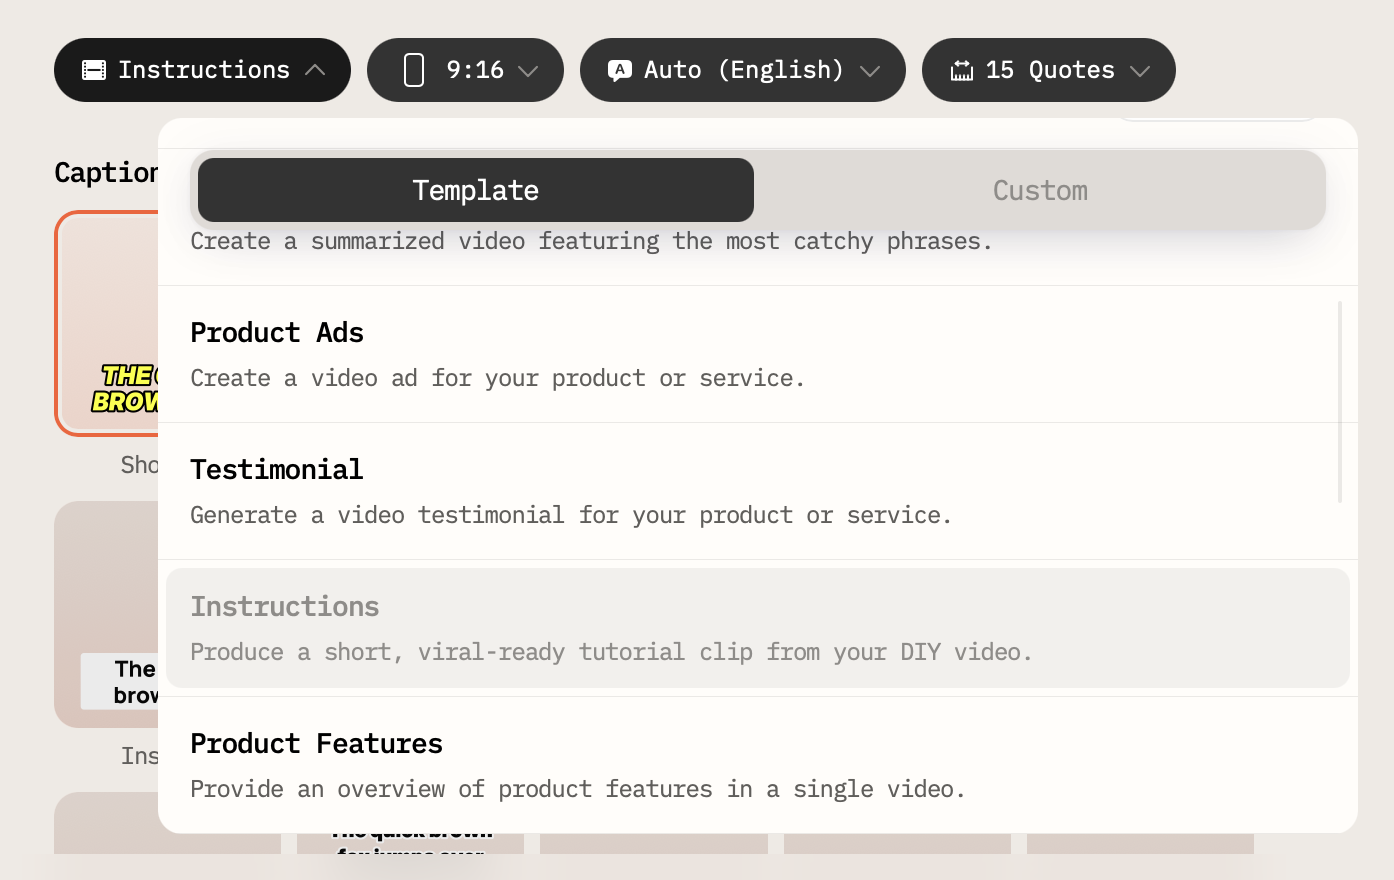Viewport: 1394px width, 880px height.
Task: Click the phone icon next to 9:16
Action: (x=413, y=70)
